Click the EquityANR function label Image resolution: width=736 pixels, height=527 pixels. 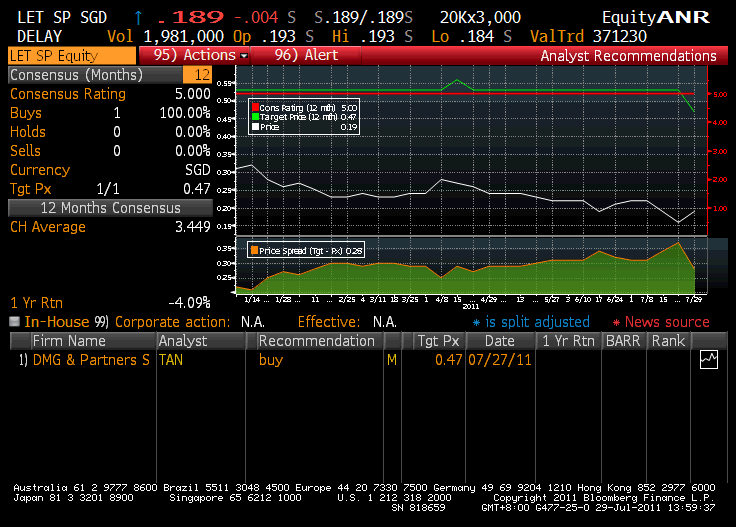coord(656,17)
